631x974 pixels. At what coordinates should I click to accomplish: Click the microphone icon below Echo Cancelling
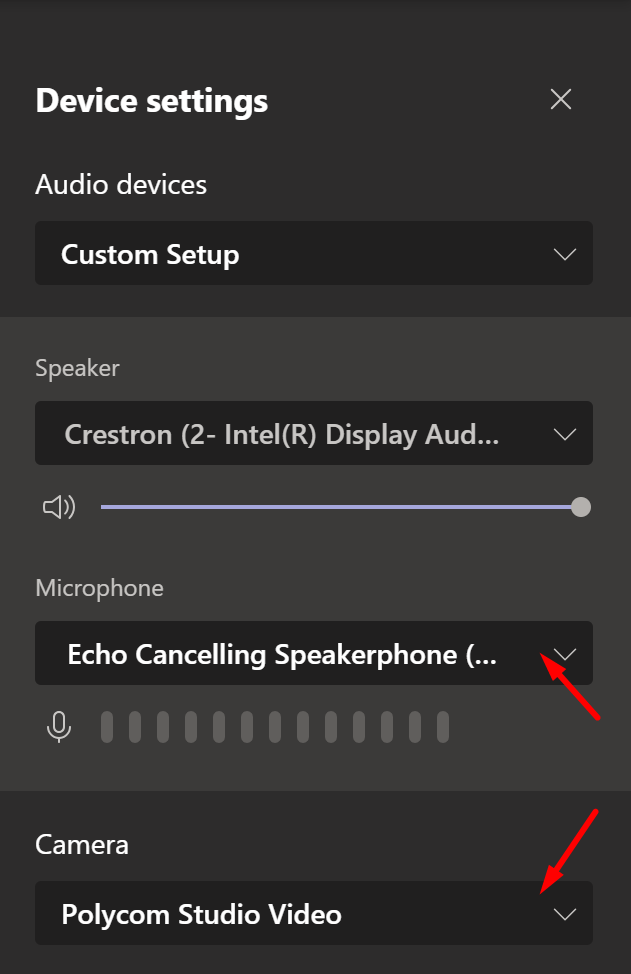(x=59, y=727)
